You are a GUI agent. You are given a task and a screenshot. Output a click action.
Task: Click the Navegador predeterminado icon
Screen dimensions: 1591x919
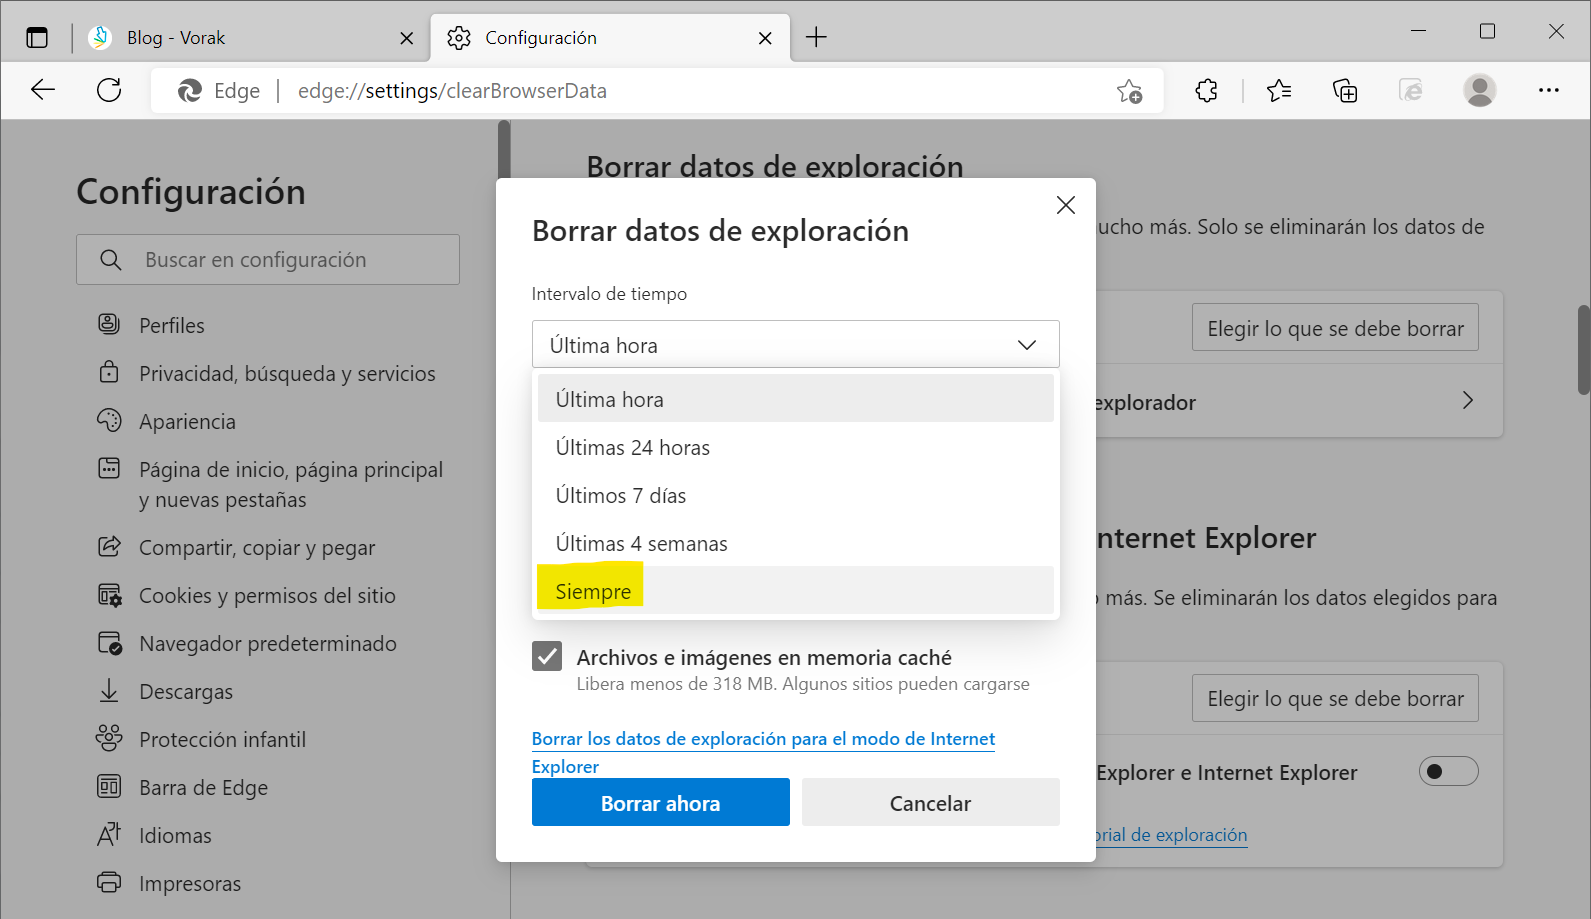109,643
